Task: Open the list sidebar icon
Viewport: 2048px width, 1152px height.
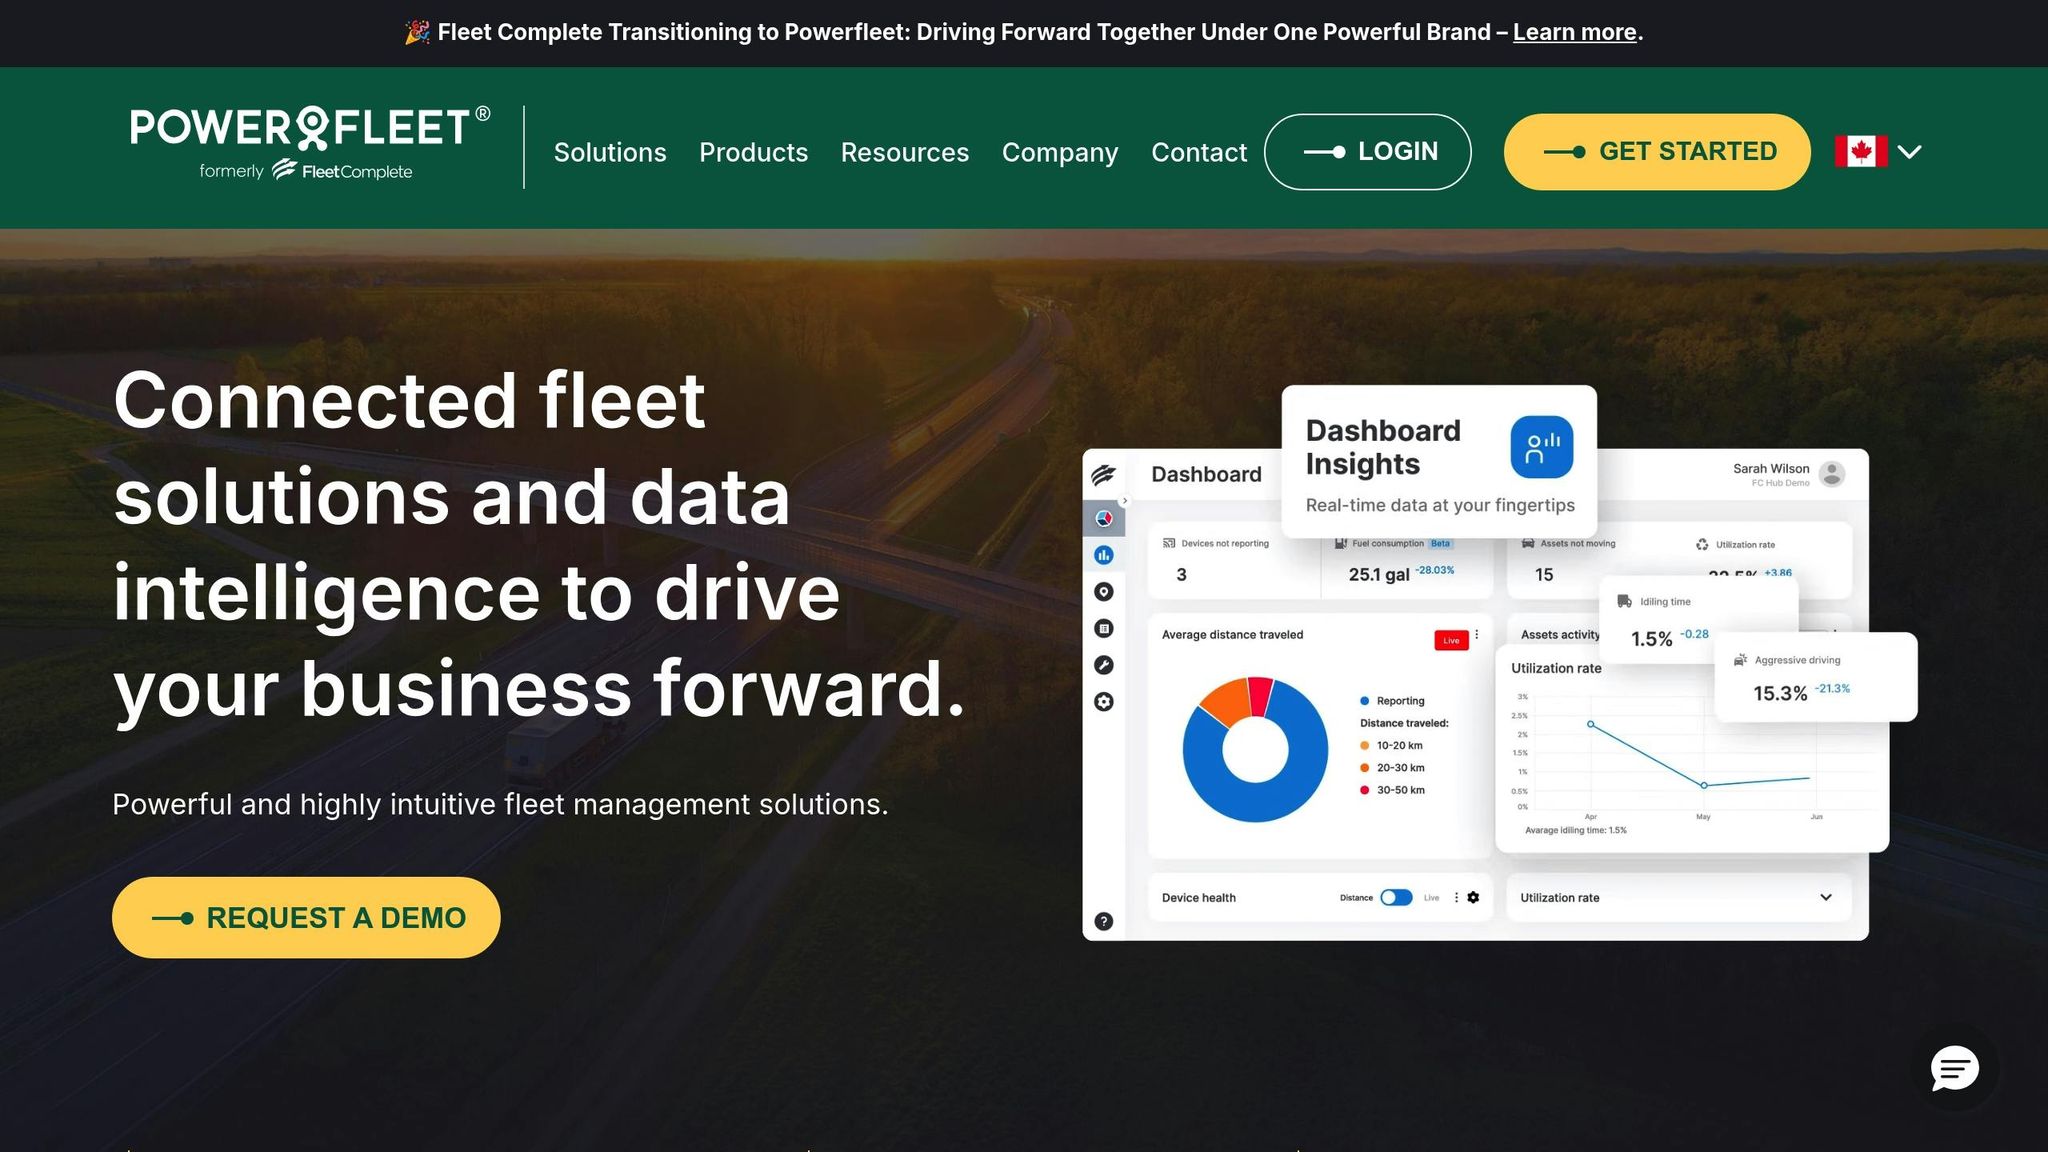Action: tap(1104, 629)
